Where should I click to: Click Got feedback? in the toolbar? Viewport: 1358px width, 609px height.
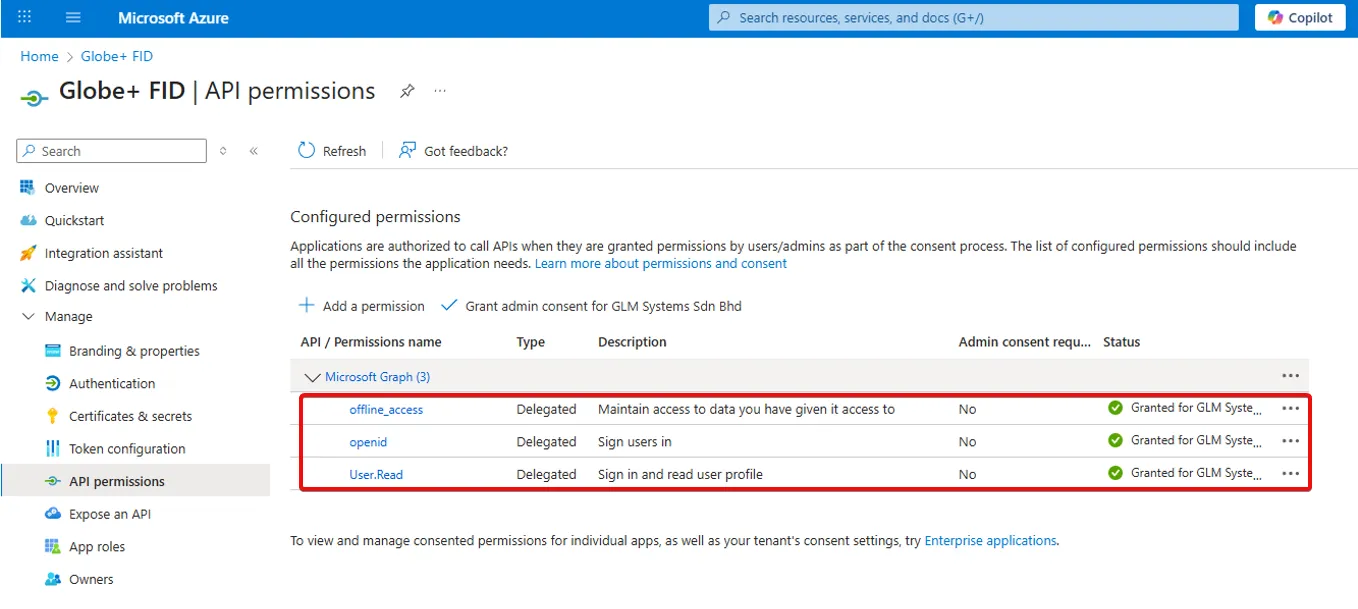click(454, 151)
